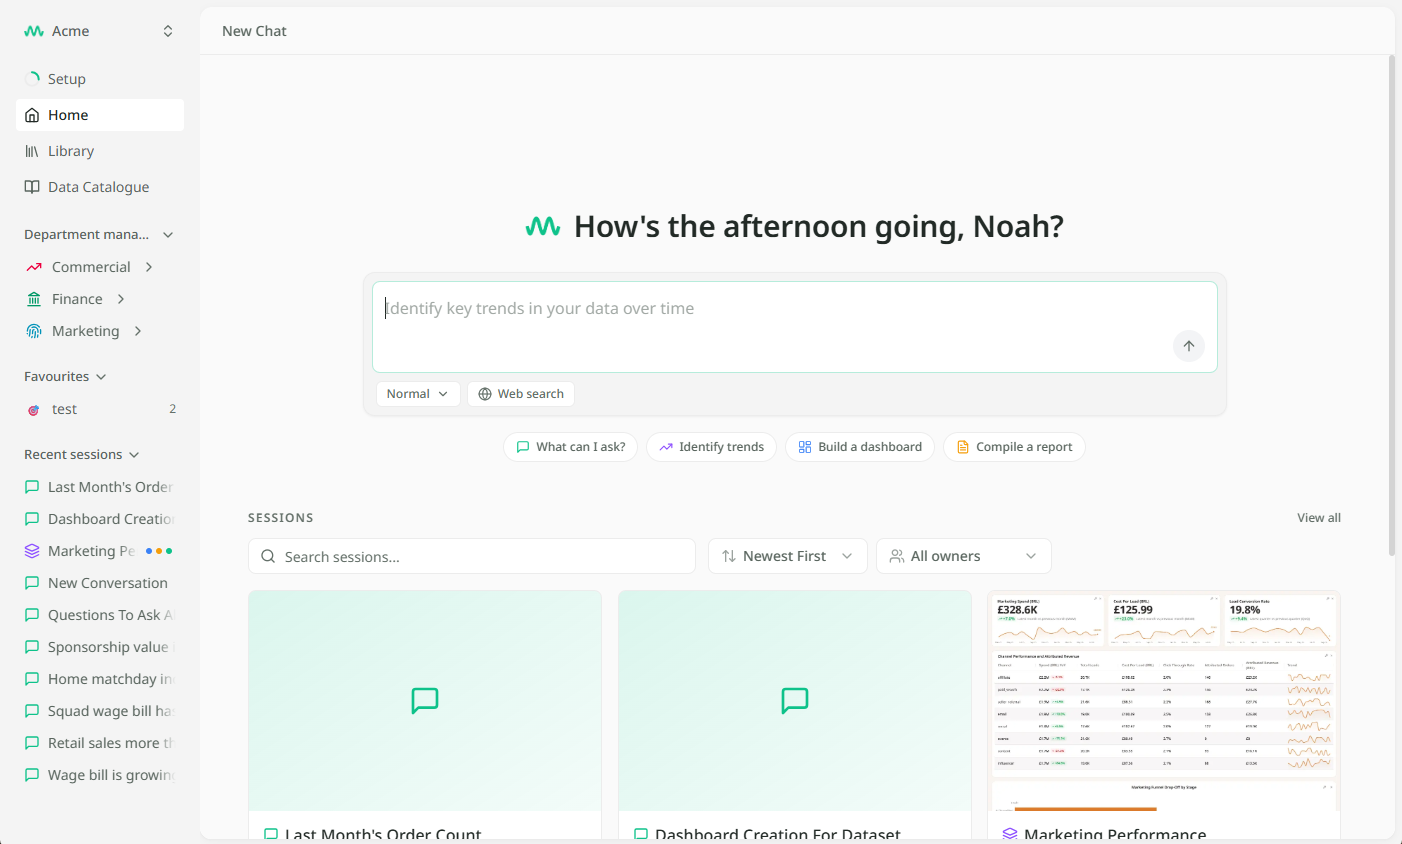Collapse the Recent sessions section
Viewport: 1402px width, 844px height.
(134, 455)
